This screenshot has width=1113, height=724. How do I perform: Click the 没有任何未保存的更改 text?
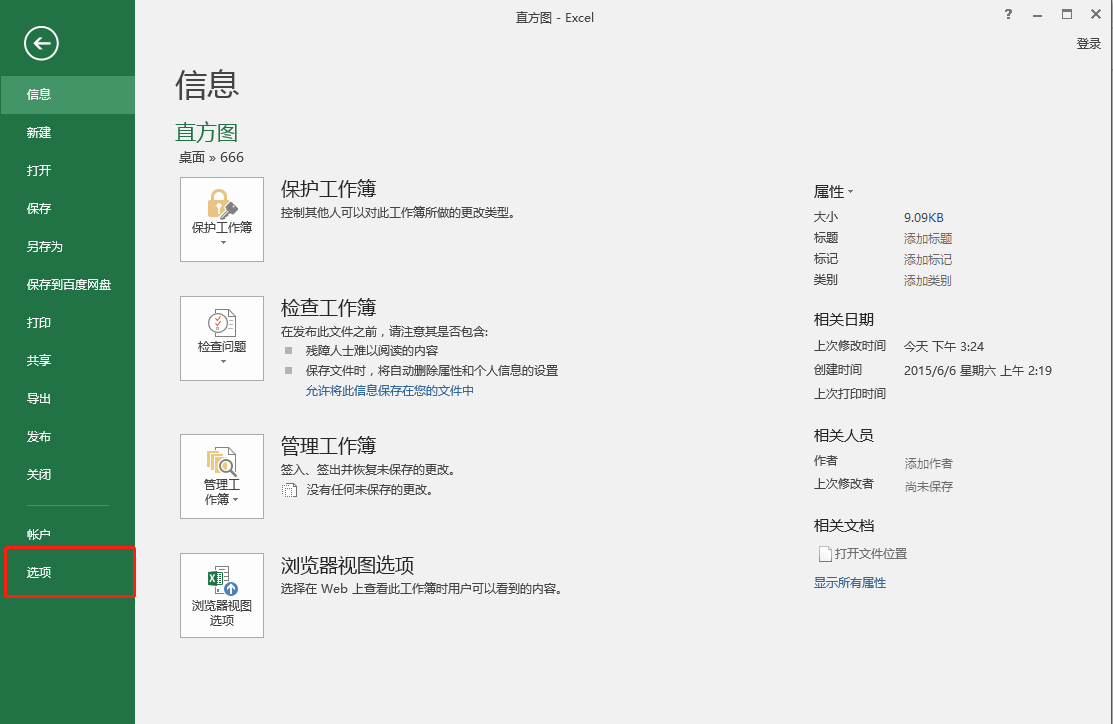pyautogui.click(x=370, y=490)
